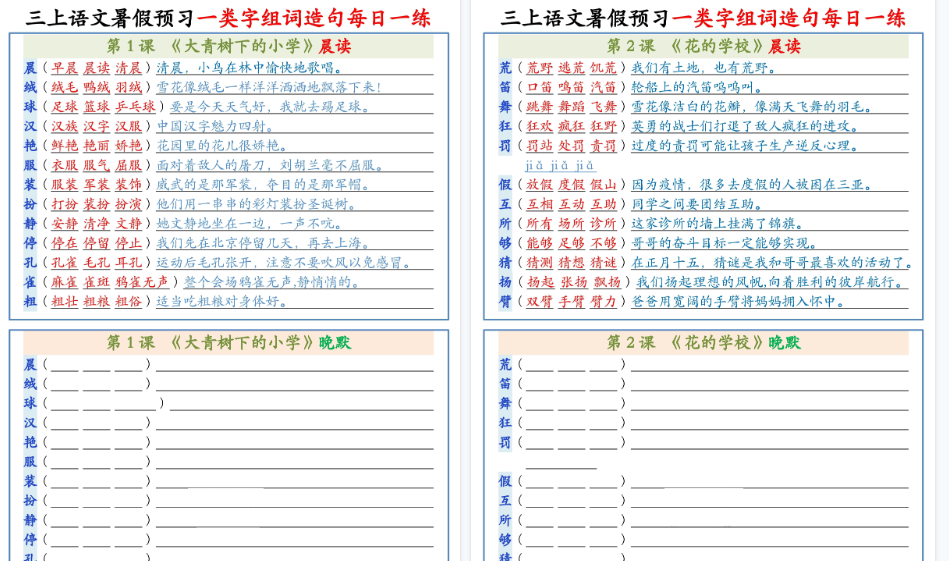Click the sentence 中国汉字魅力四射
This screenshot has height=561, width=949.
point(216,126)
